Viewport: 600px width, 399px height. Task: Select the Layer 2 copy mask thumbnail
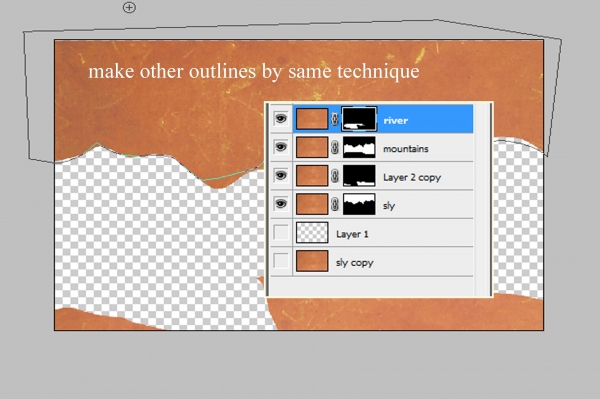click(359, 176)
